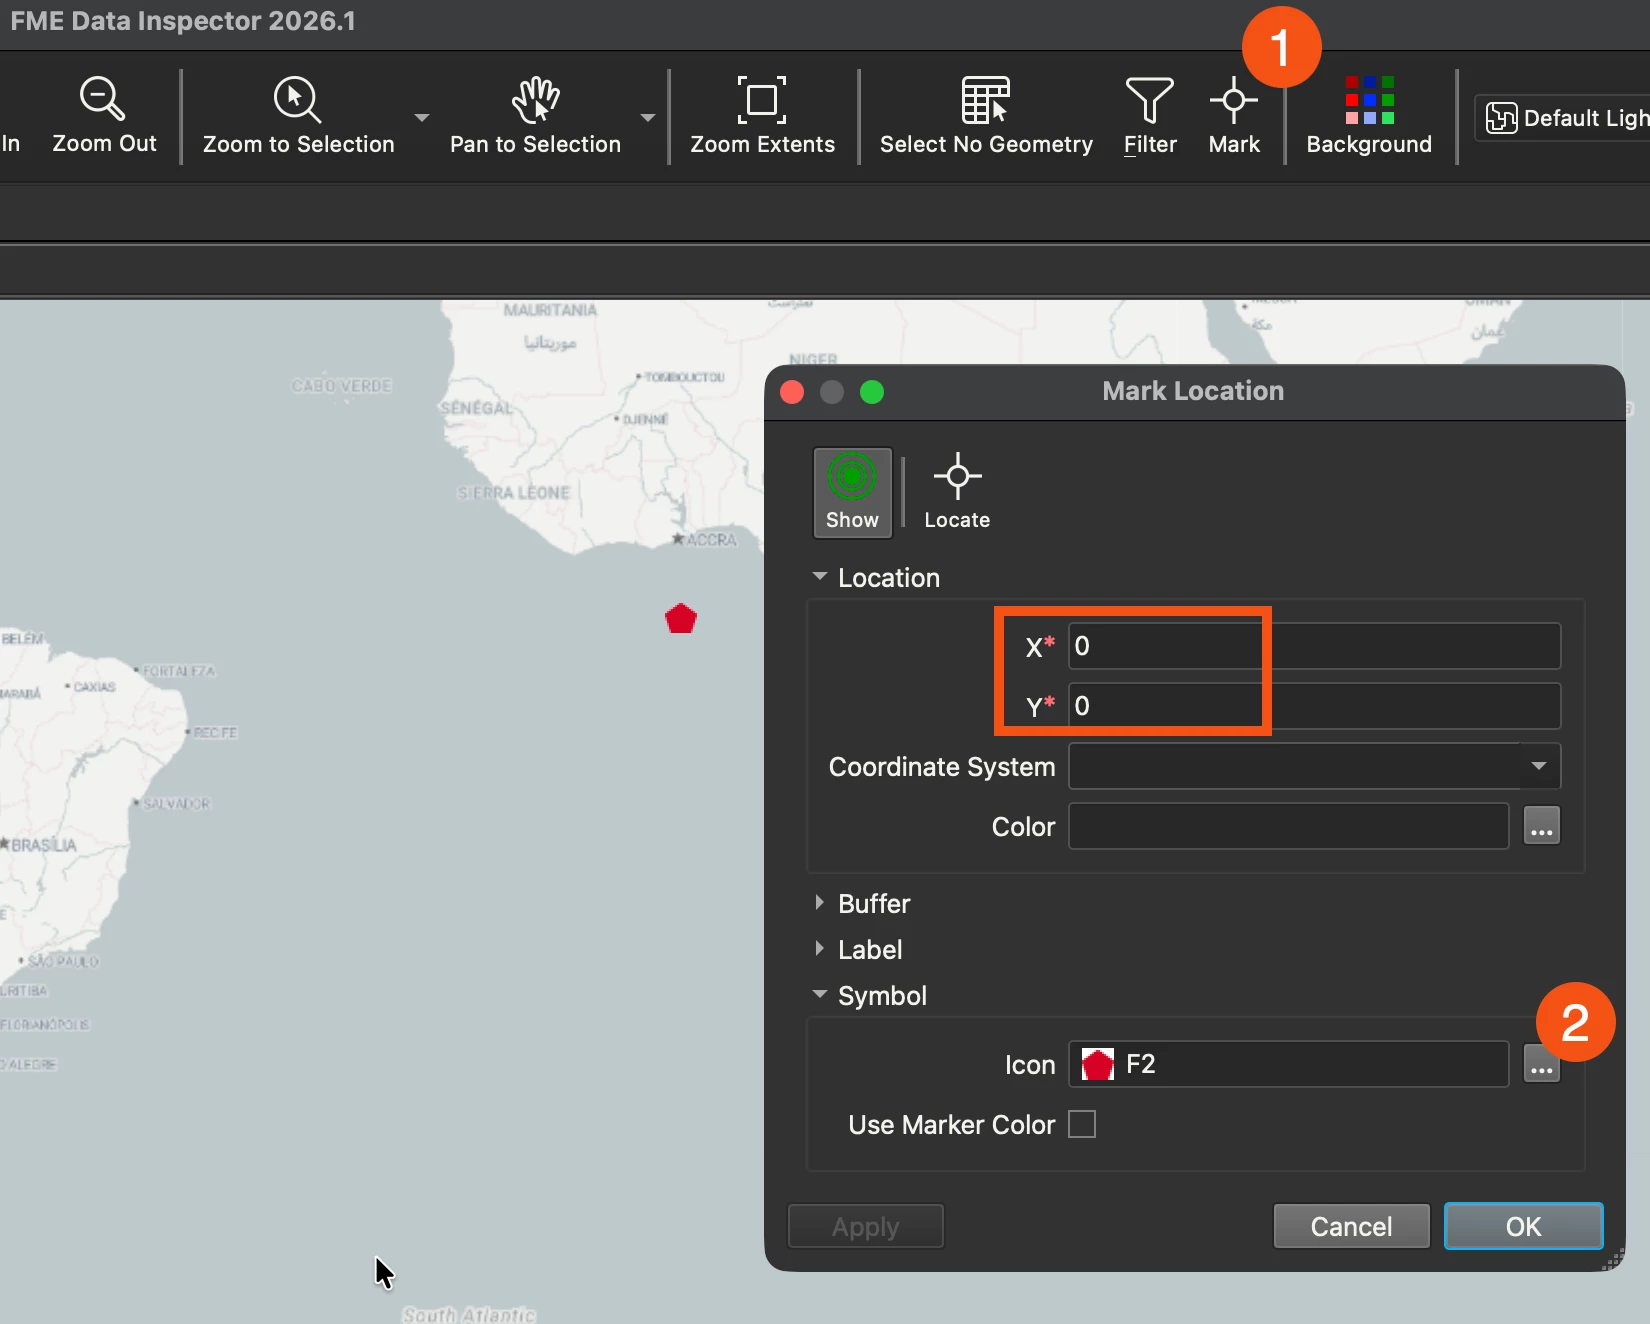Image resolution: width=1650 pixels, height=1324 pixels.
Task: Select Pan to Selection tool
Action: click(x=535, y=115)
